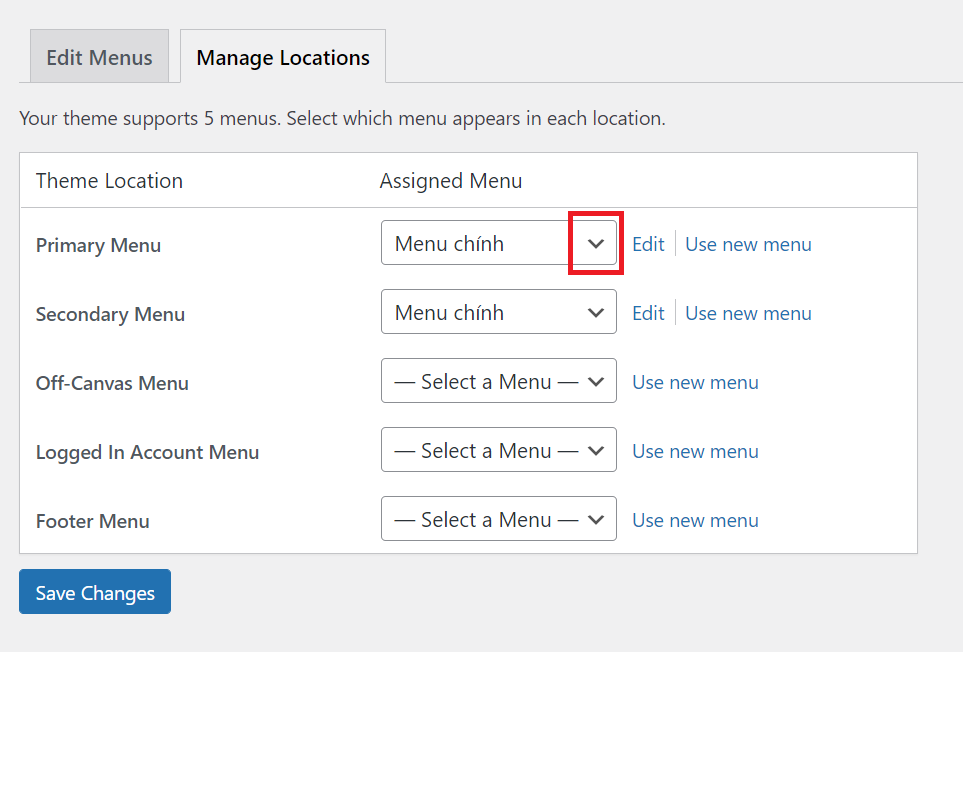Click Use new menu for Footer Menu
963x800 pixels.
pos(695,520)
